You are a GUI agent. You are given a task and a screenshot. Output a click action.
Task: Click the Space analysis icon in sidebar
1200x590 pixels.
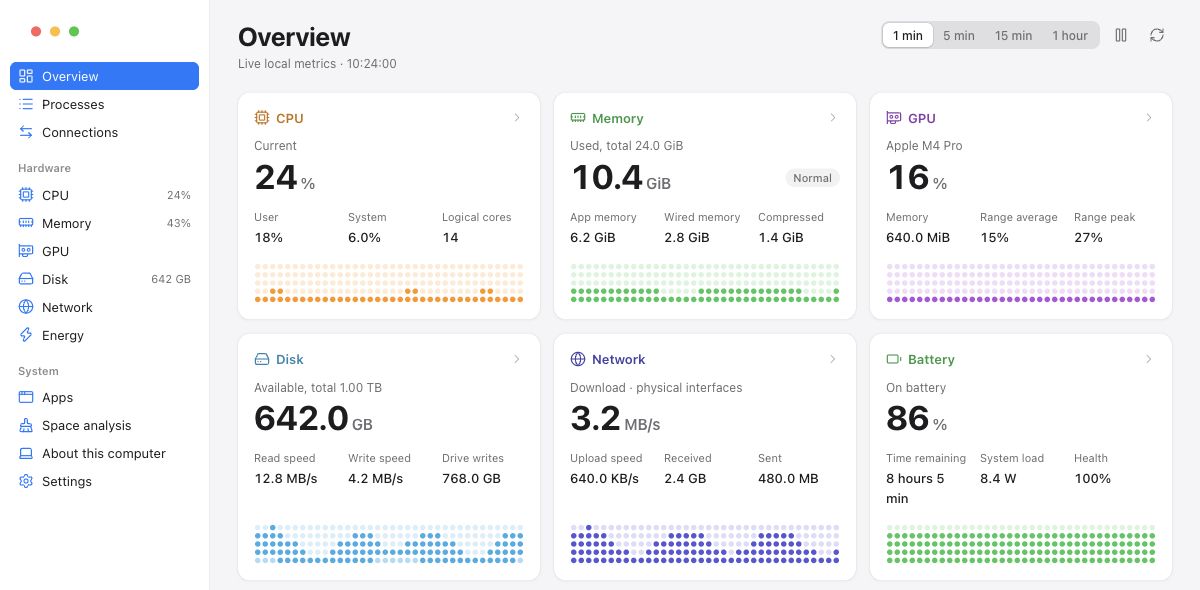pos(26,425)
